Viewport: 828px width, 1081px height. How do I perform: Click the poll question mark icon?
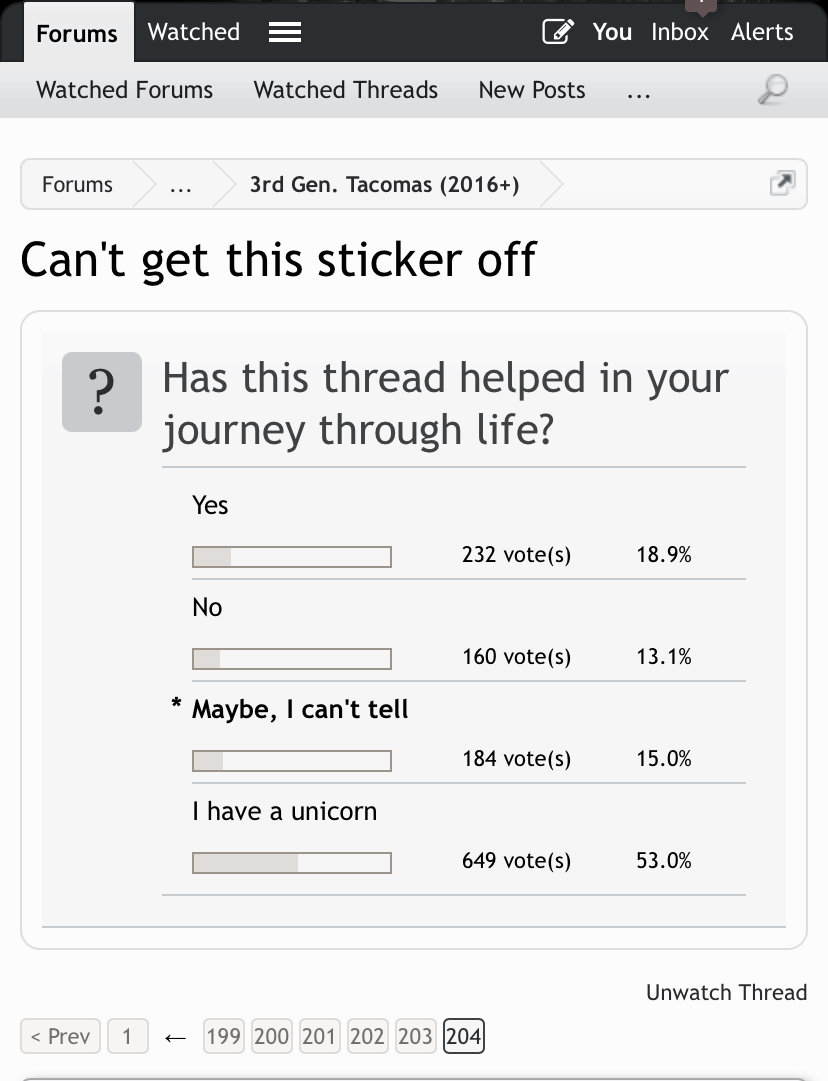click(x=102, y=392)
